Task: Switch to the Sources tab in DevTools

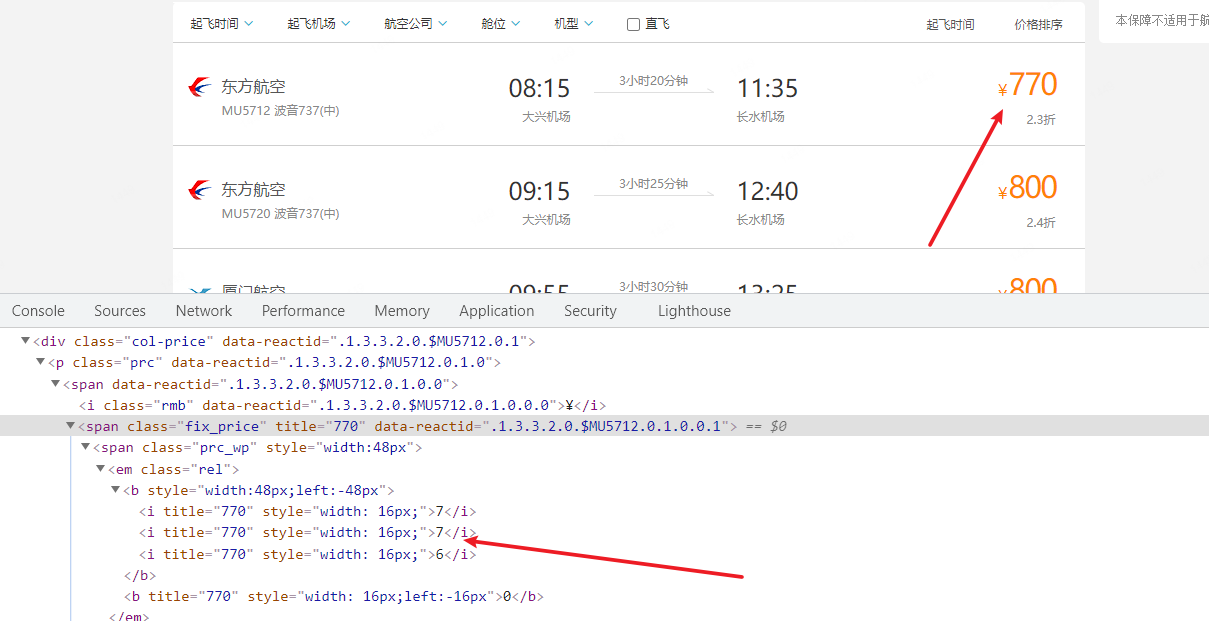Action: pos(120,311)
